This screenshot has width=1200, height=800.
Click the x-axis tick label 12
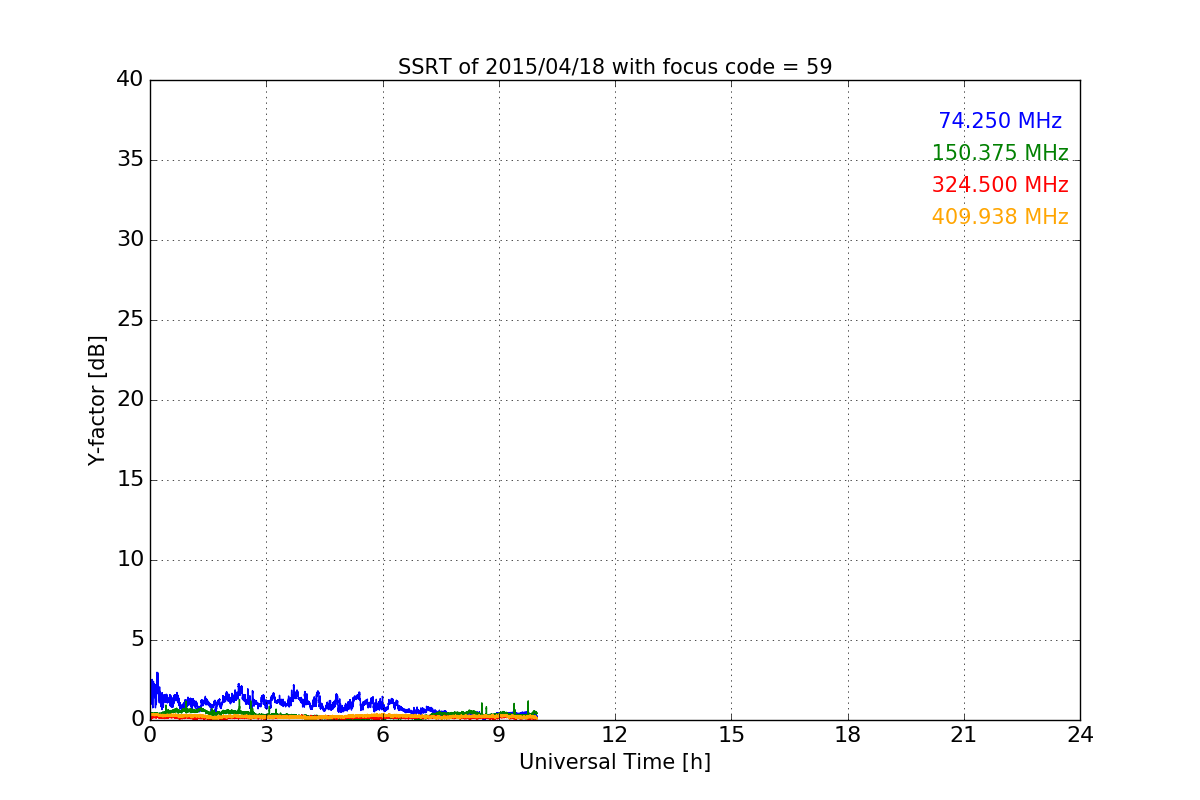point(615,735)
